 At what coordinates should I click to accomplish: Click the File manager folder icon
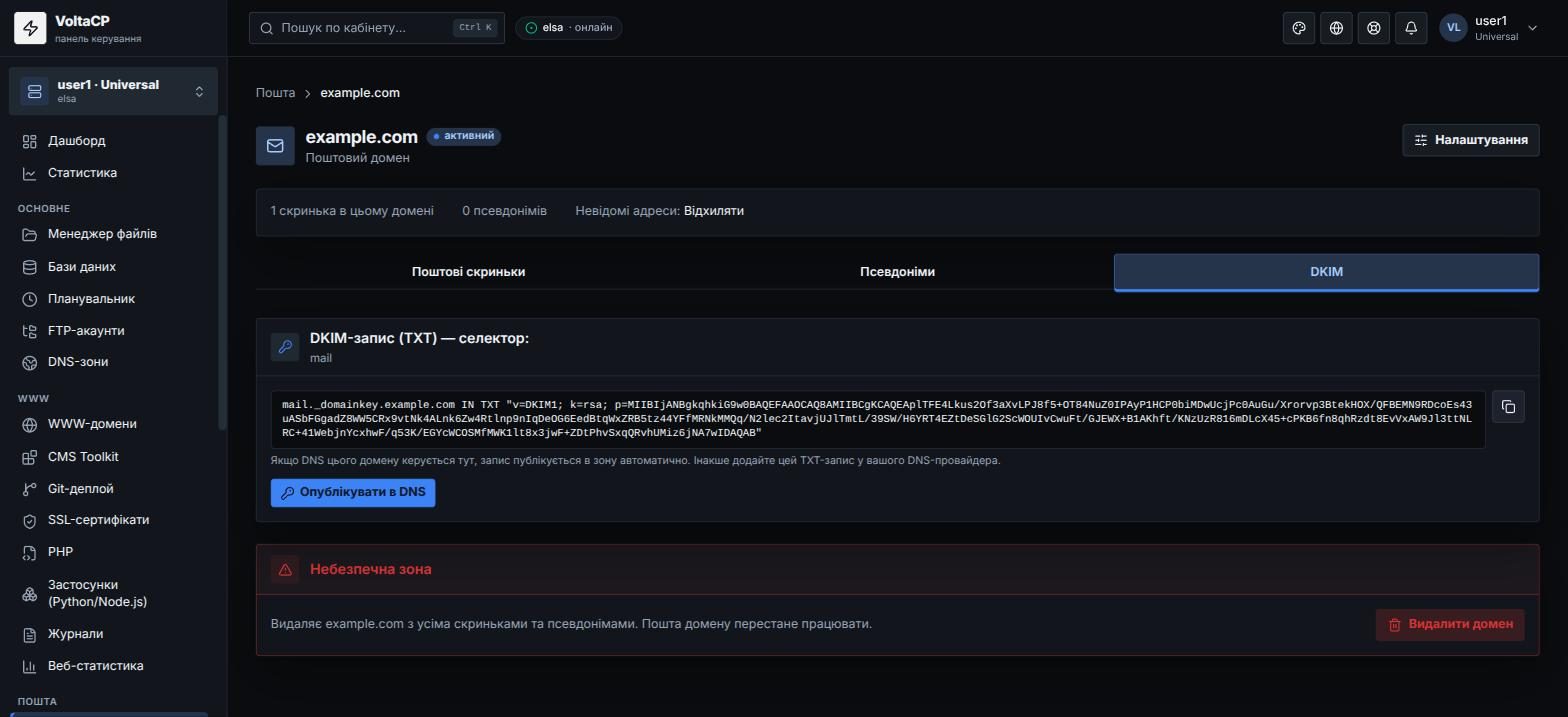30,234
